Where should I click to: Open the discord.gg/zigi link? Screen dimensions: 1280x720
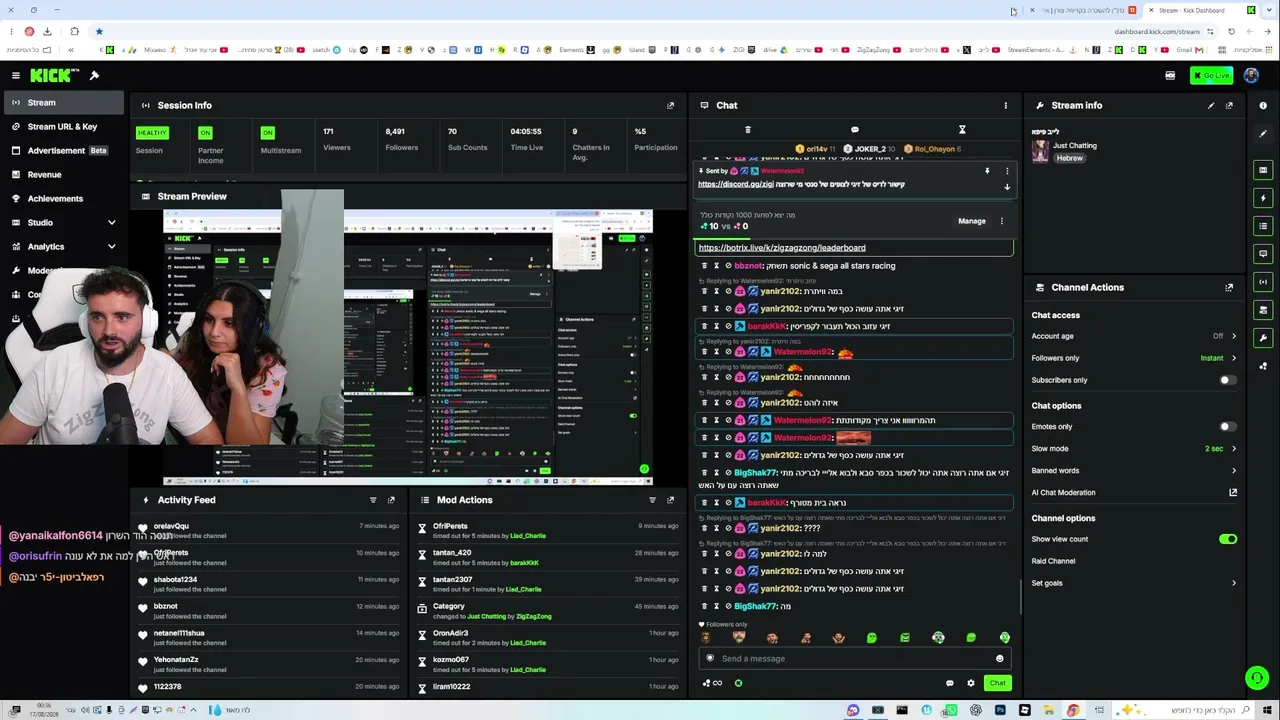pos(736,184)
